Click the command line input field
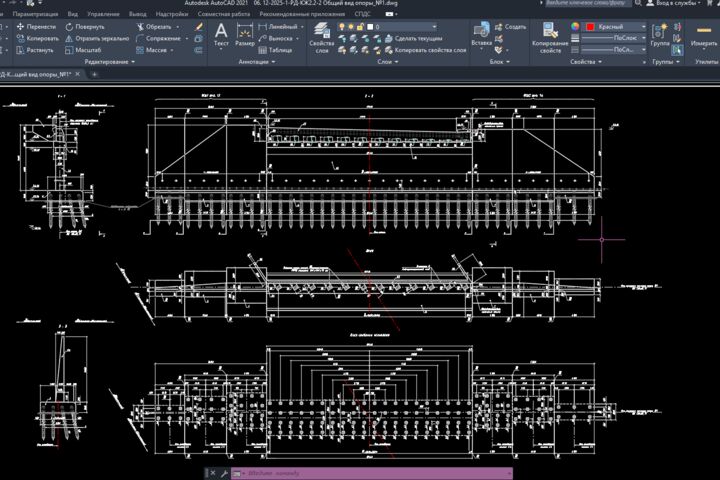Screen dimensions: 720x480 (371, 473)
